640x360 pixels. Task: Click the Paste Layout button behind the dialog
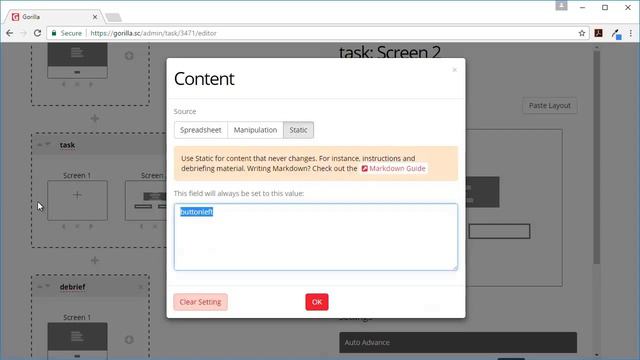pyautogui.click(x=549, y=106)
